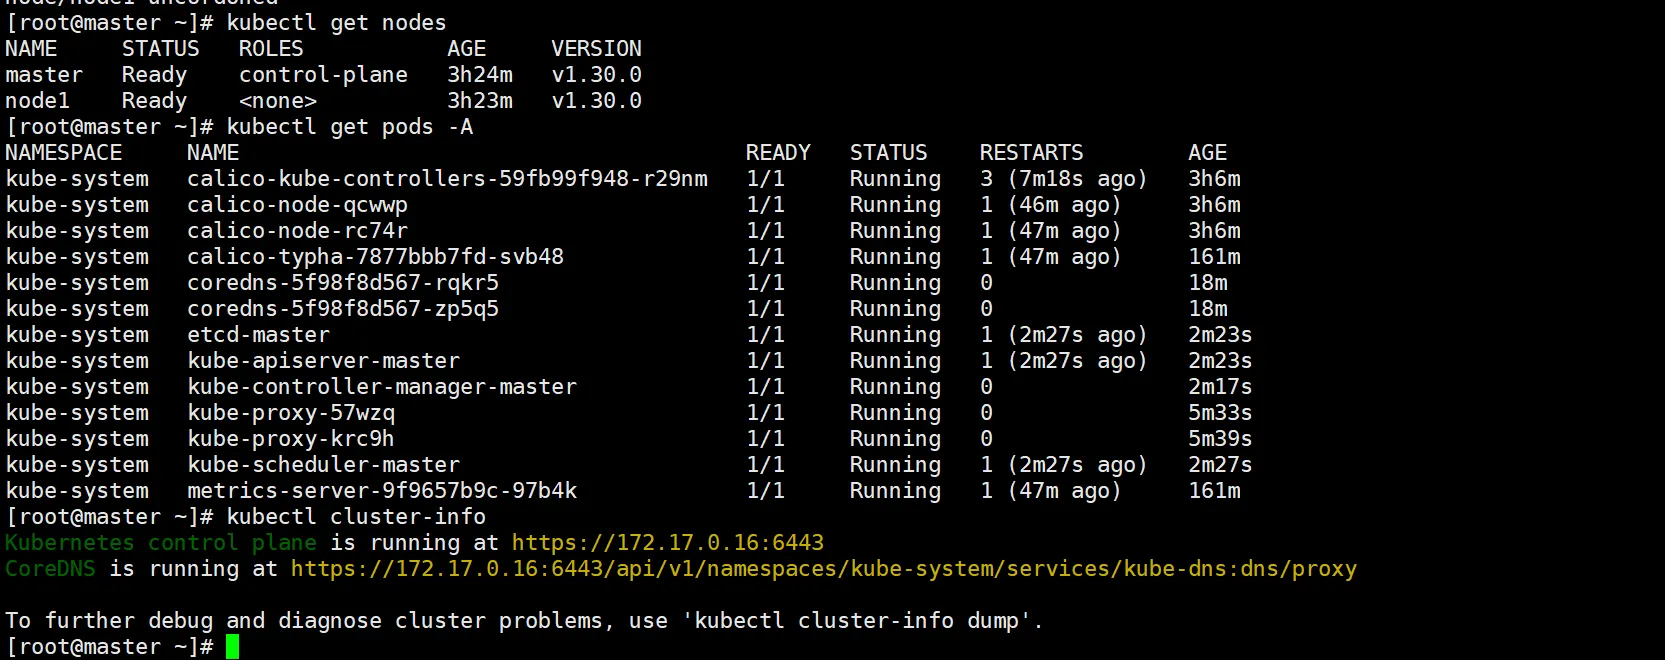
Task: Click pod name 'kube-proxy-57wzq'
Action: point(291,413)
